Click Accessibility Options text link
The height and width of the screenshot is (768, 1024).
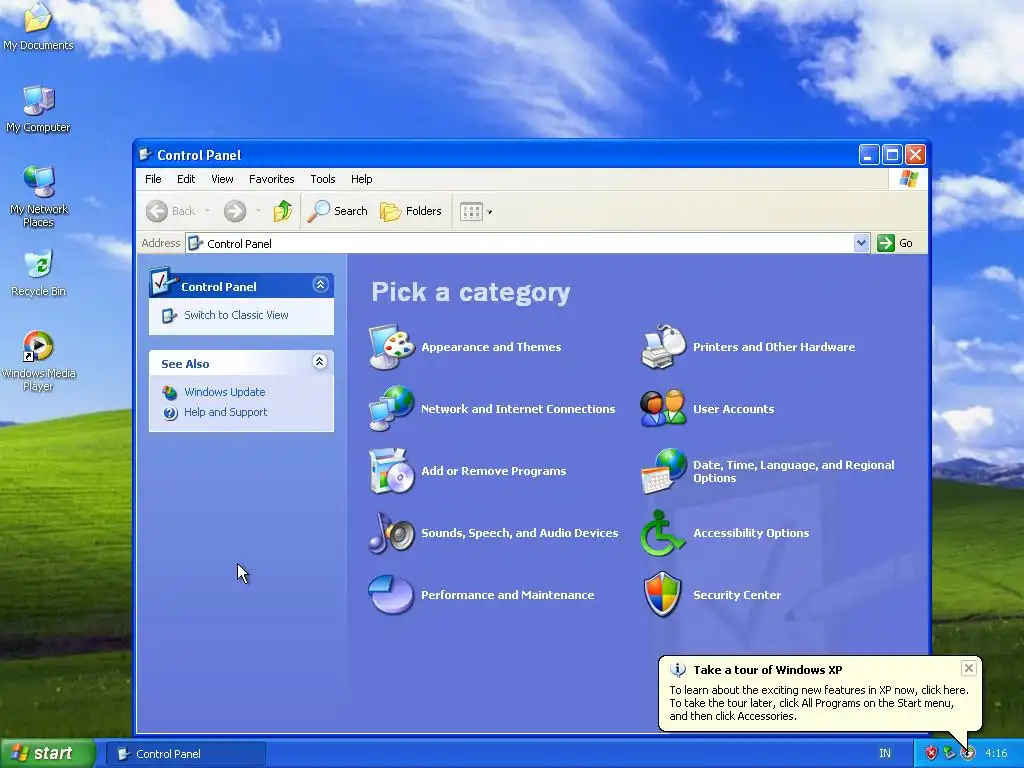[751, 533]
